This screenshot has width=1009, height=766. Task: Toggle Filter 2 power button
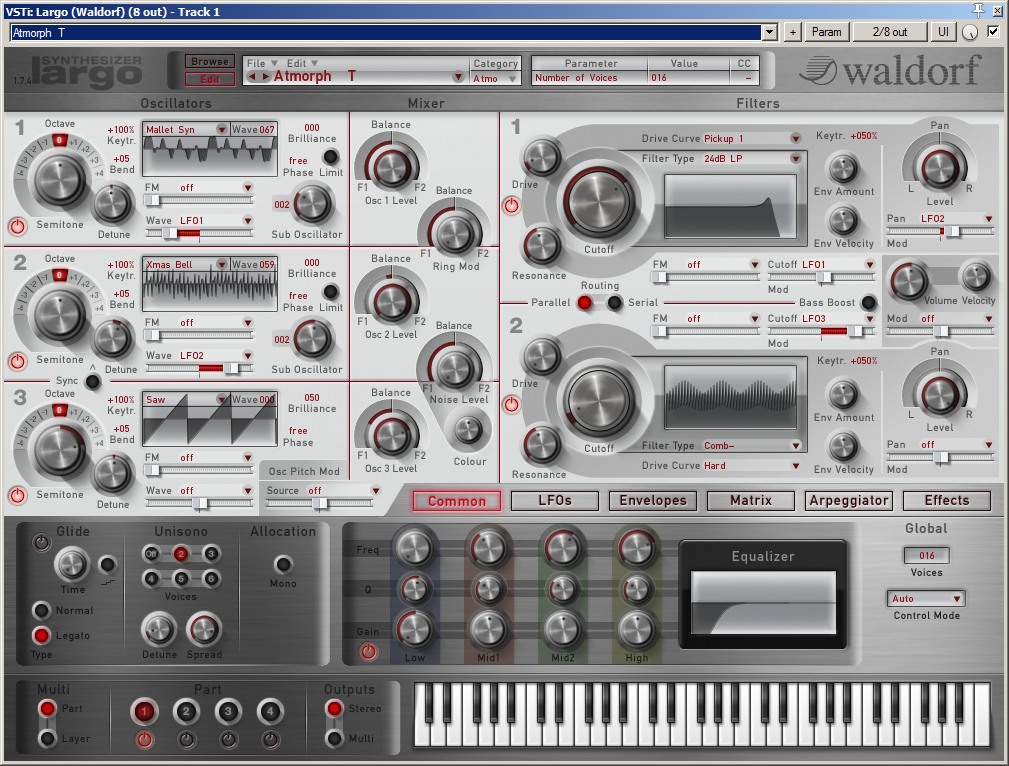pyautogui.click(x=511, y=405)
